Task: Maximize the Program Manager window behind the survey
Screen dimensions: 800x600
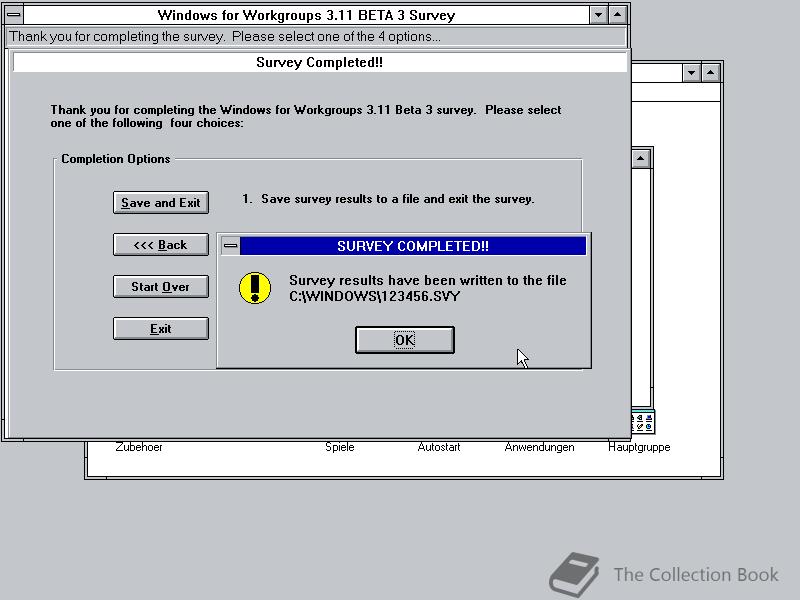Action: coord(711,73)
